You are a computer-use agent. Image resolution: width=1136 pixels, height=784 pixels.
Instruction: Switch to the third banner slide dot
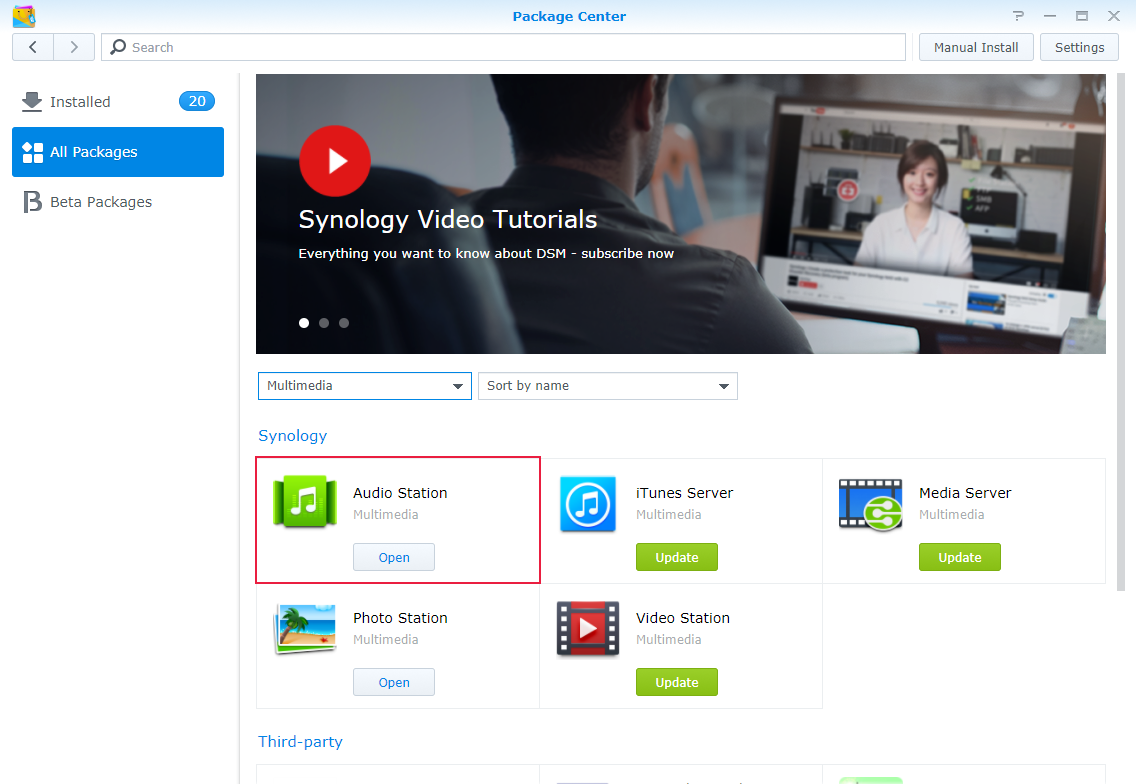(344, 323)
